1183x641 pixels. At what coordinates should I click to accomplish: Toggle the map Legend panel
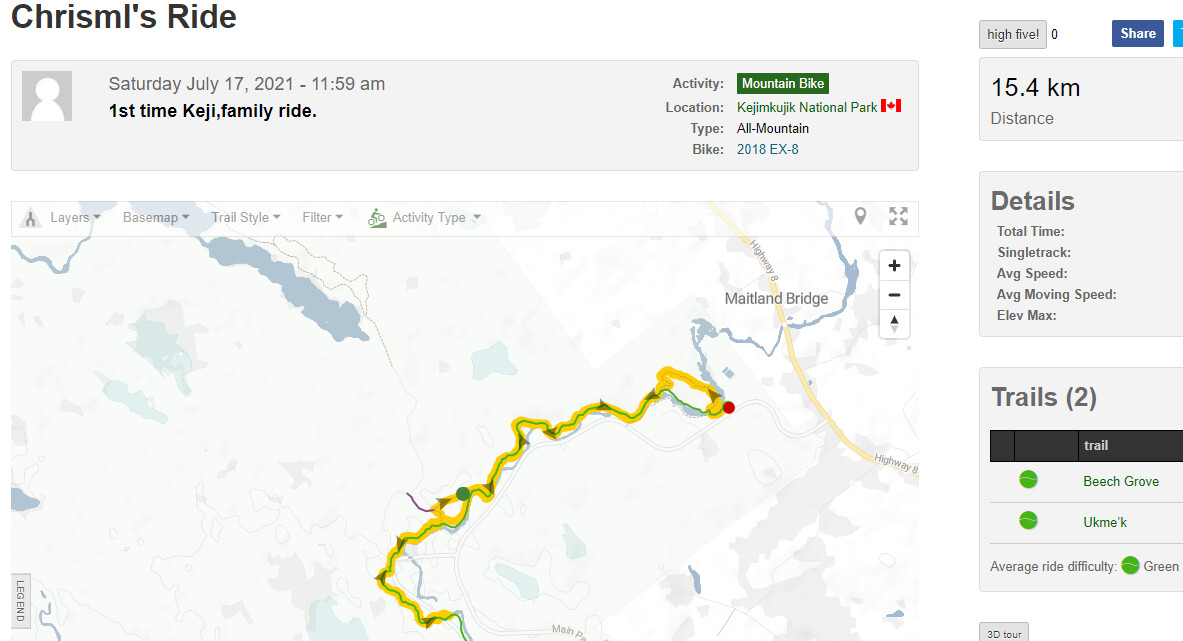point(20,599)
